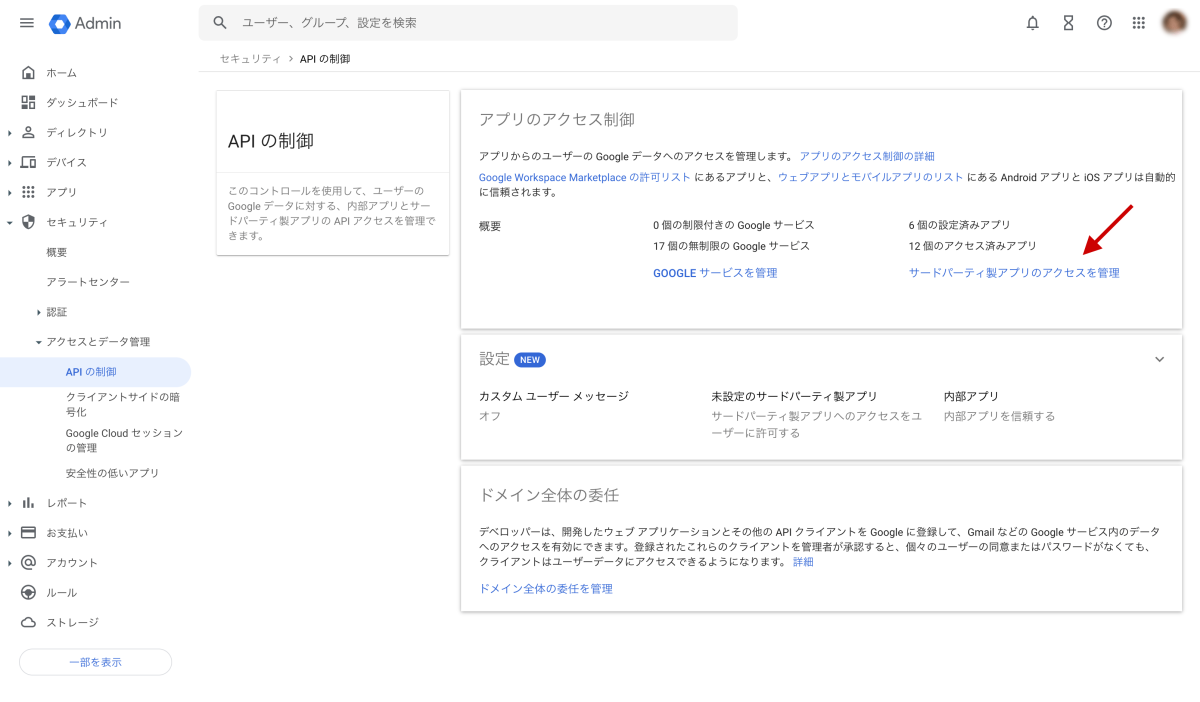Screen dimensions: 1200x702
Task: Click the アカウント at-sign icon
Action: pos(28,562)
